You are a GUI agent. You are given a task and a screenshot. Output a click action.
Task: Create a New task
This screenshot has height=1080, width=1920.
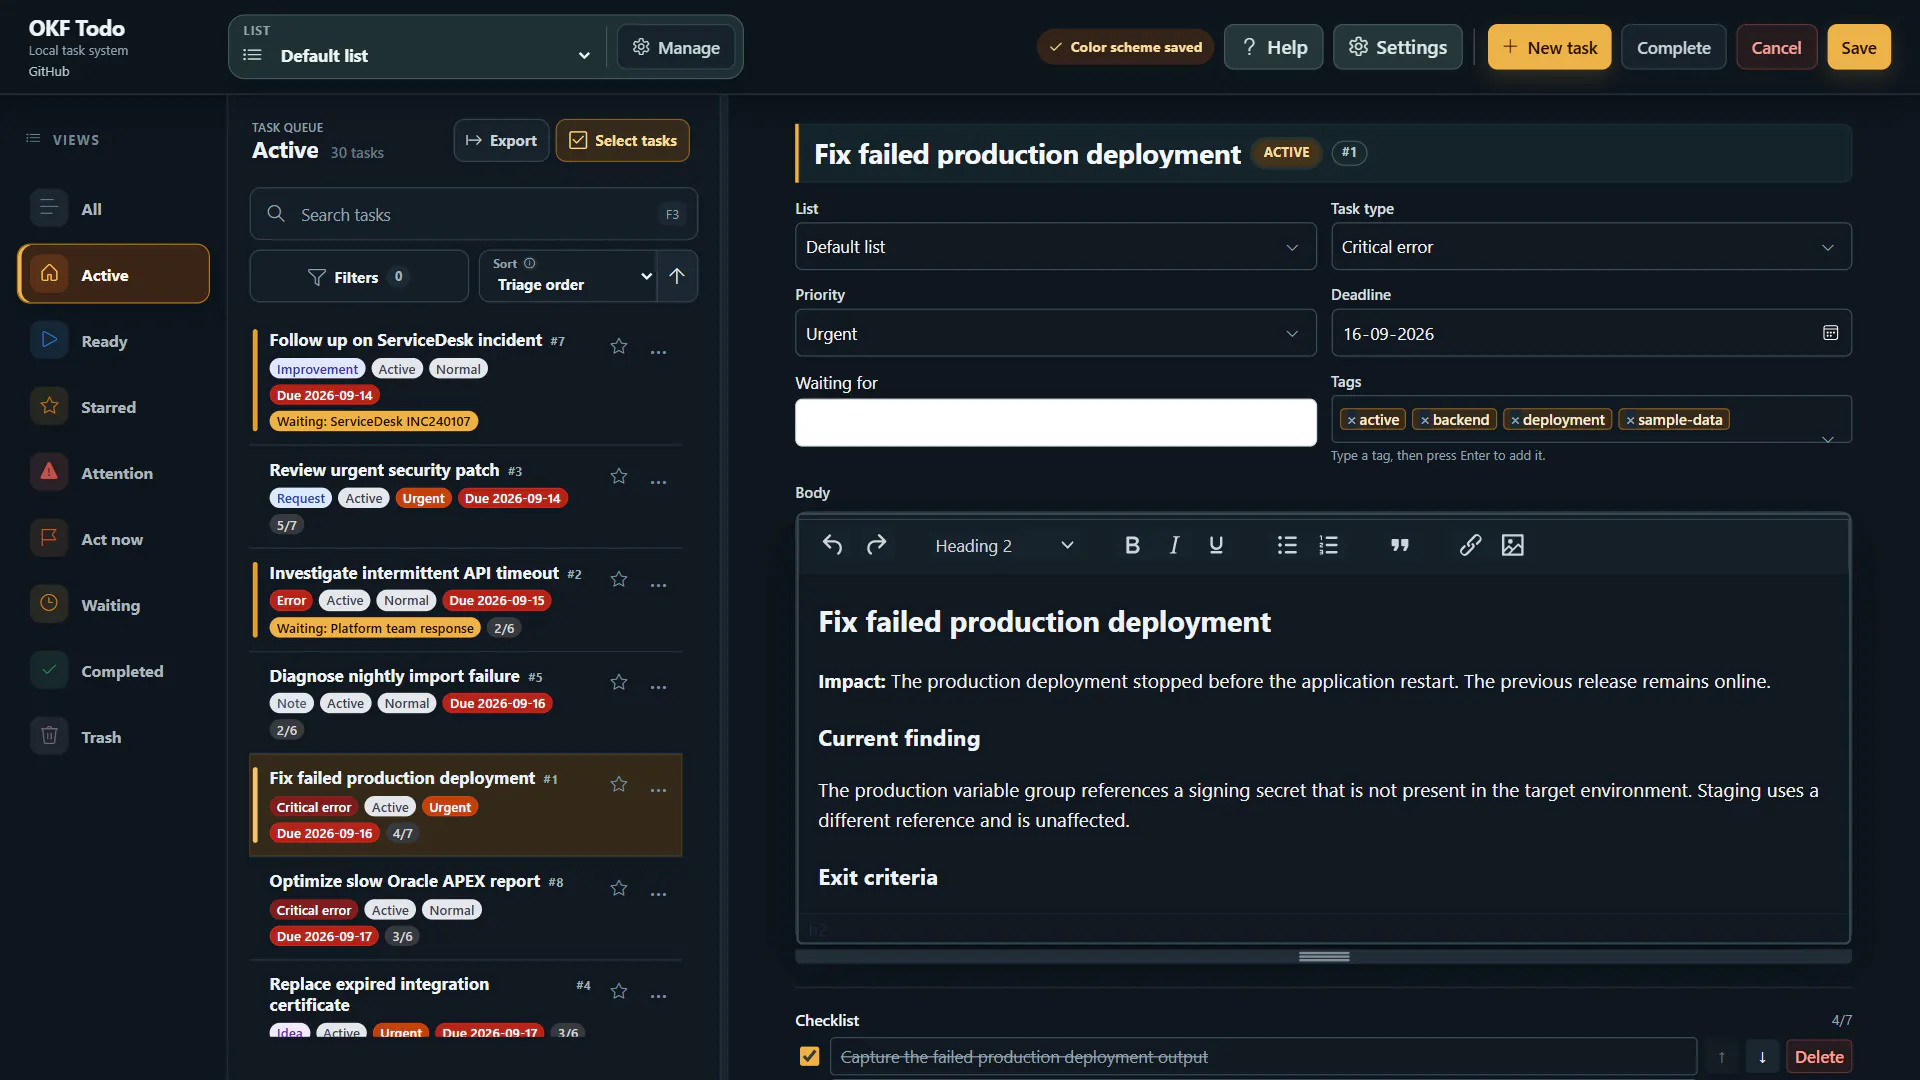(1549, 47)
